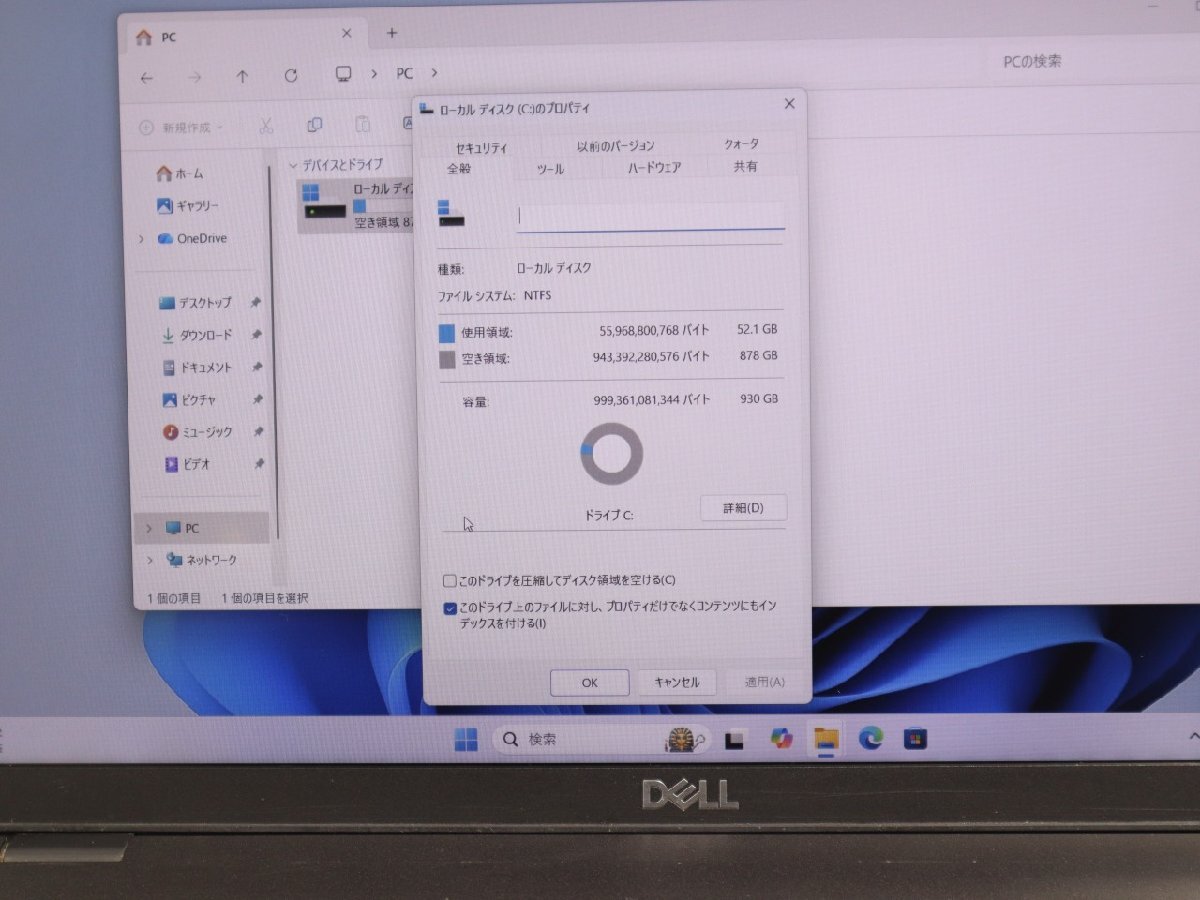The image size is (1200, 900).
Task: Expand the OneDrive tree node
Action: pyautogui.click(x=141, y=239)
